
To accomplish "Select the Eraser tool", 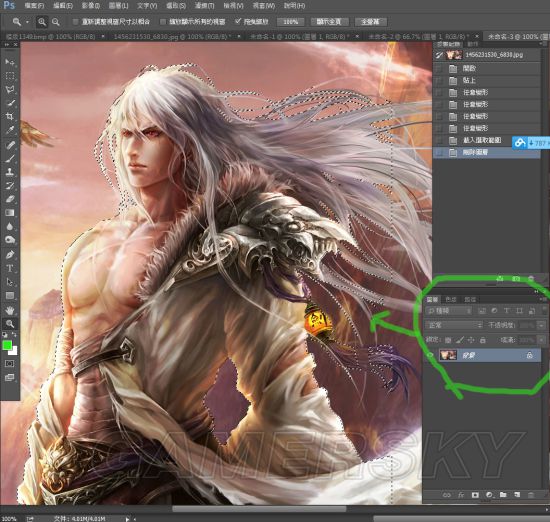I will [10, 199].
